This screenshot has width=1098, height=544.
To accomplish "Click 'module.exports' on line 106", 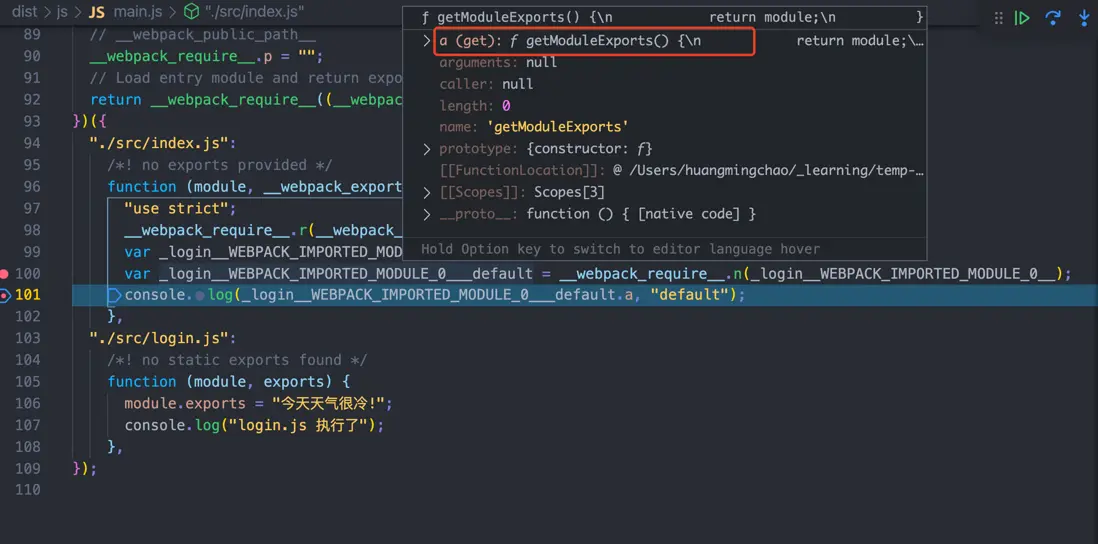I will tap(185, 403).
